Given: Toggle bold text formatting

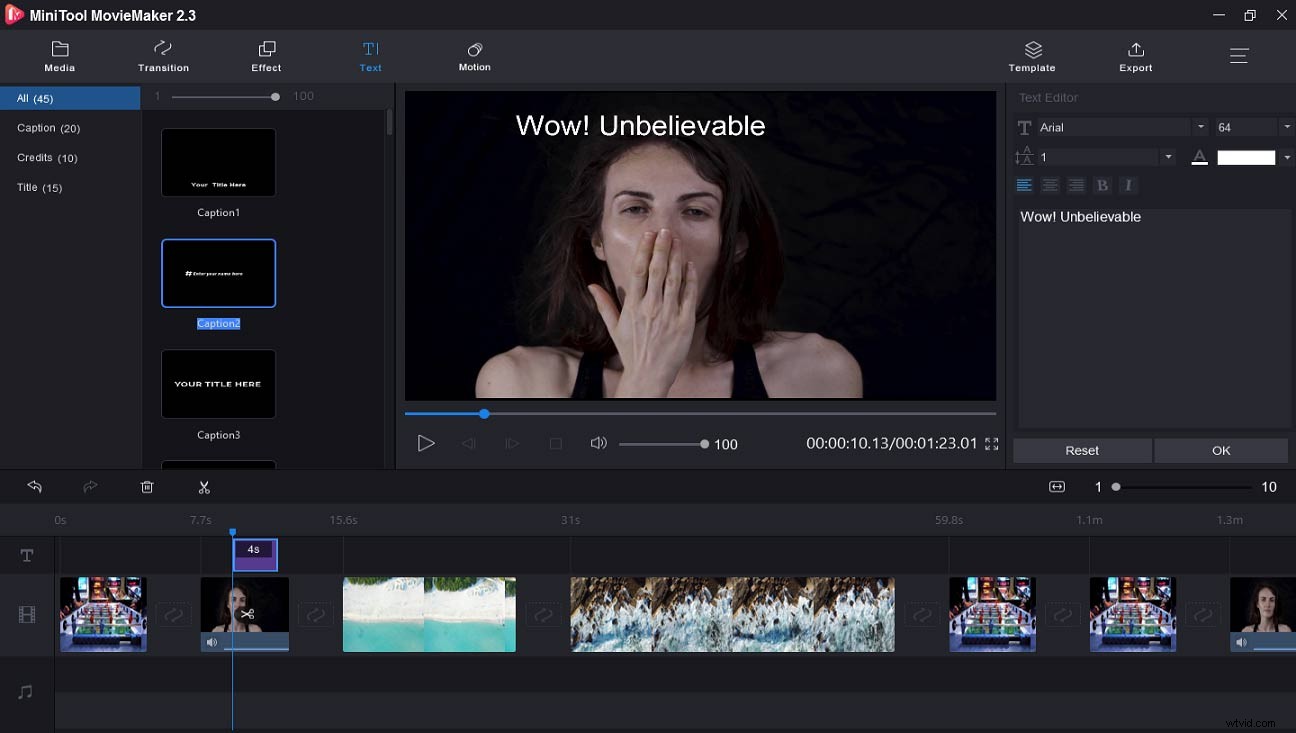Looking at the screenshot, I should point(1102,185).
